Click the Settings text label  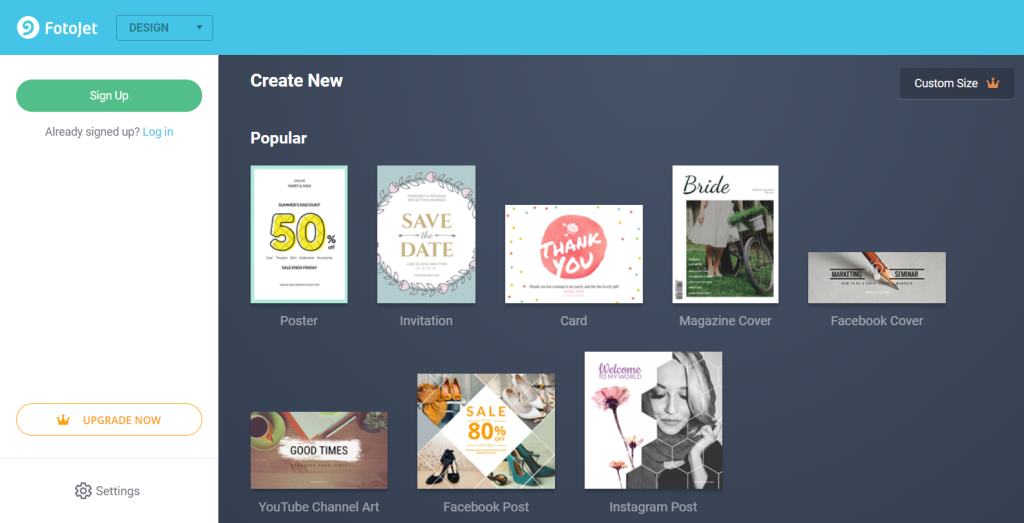[118, 491]
